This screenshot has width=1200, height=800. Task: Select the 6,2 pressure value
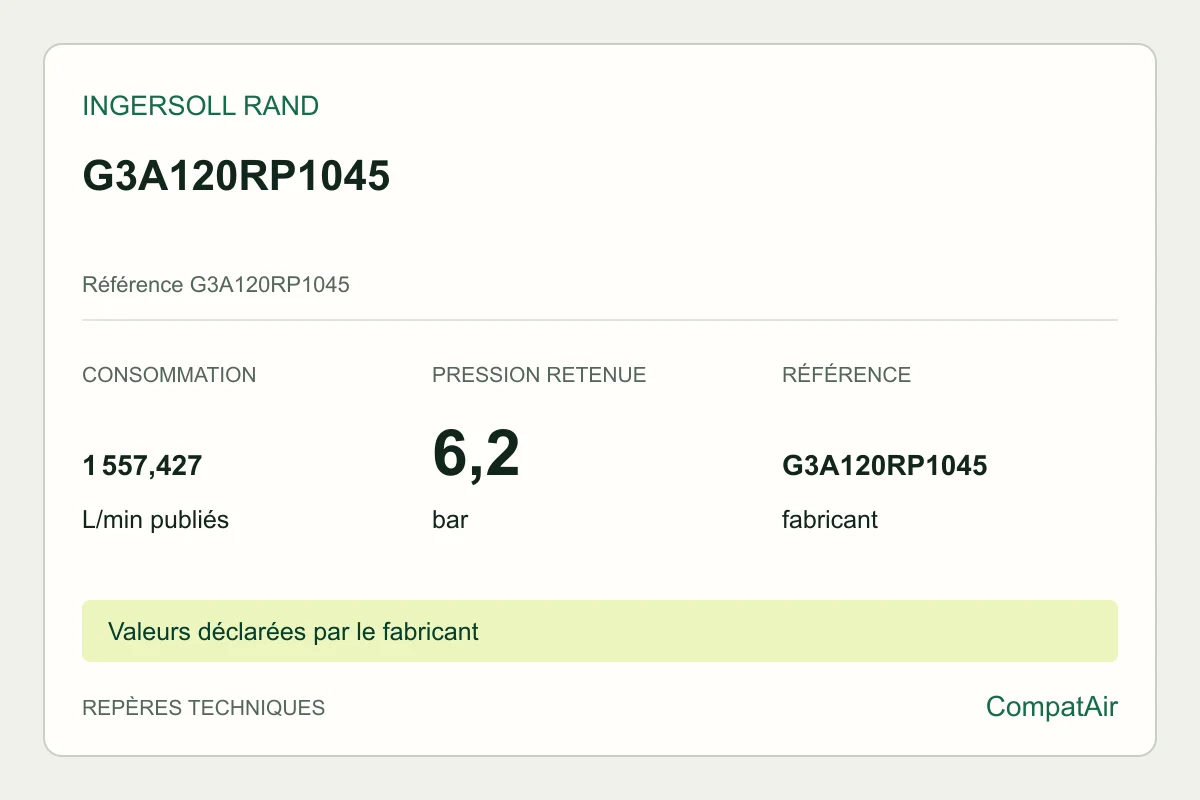(476, 453)
